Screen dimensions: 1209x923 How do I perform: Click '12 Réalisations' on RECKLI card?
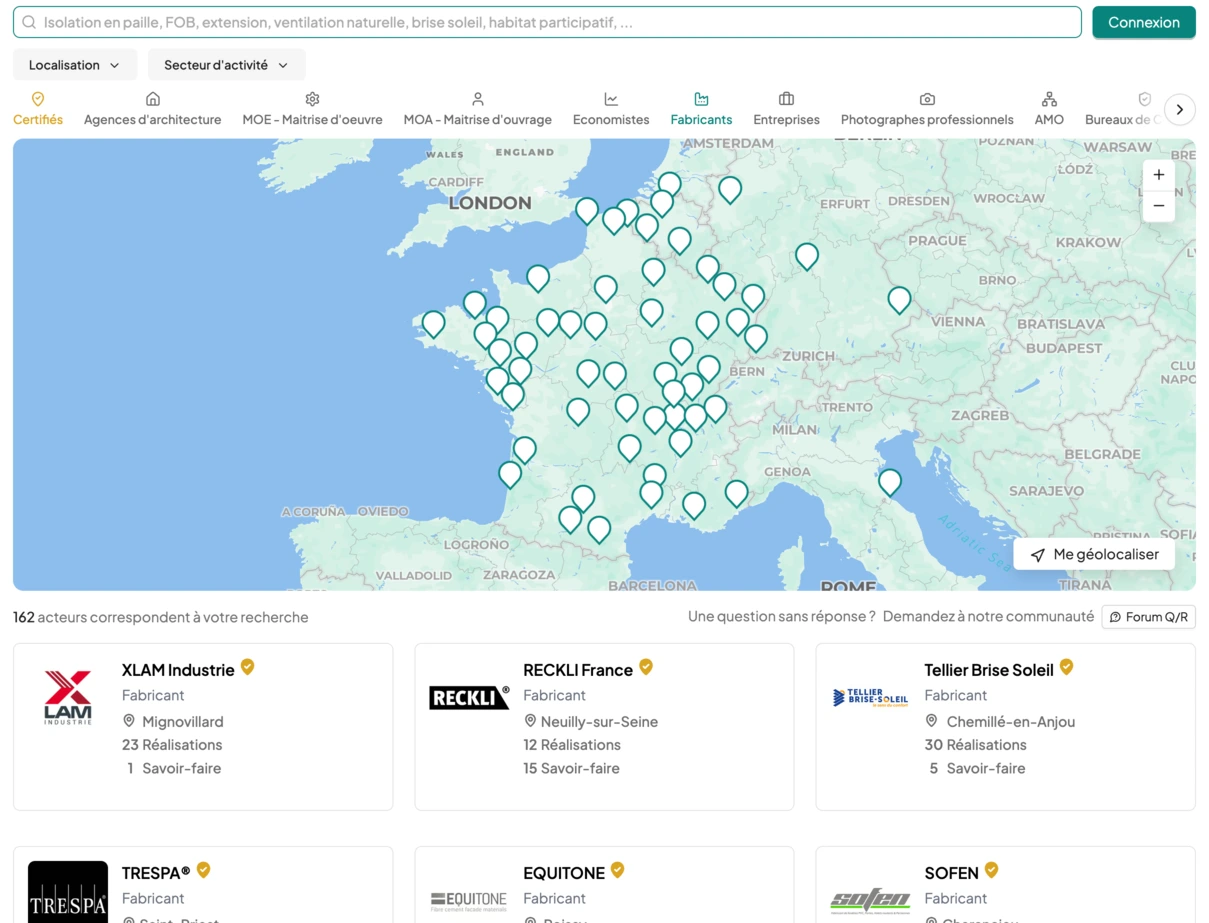point(572,745)
